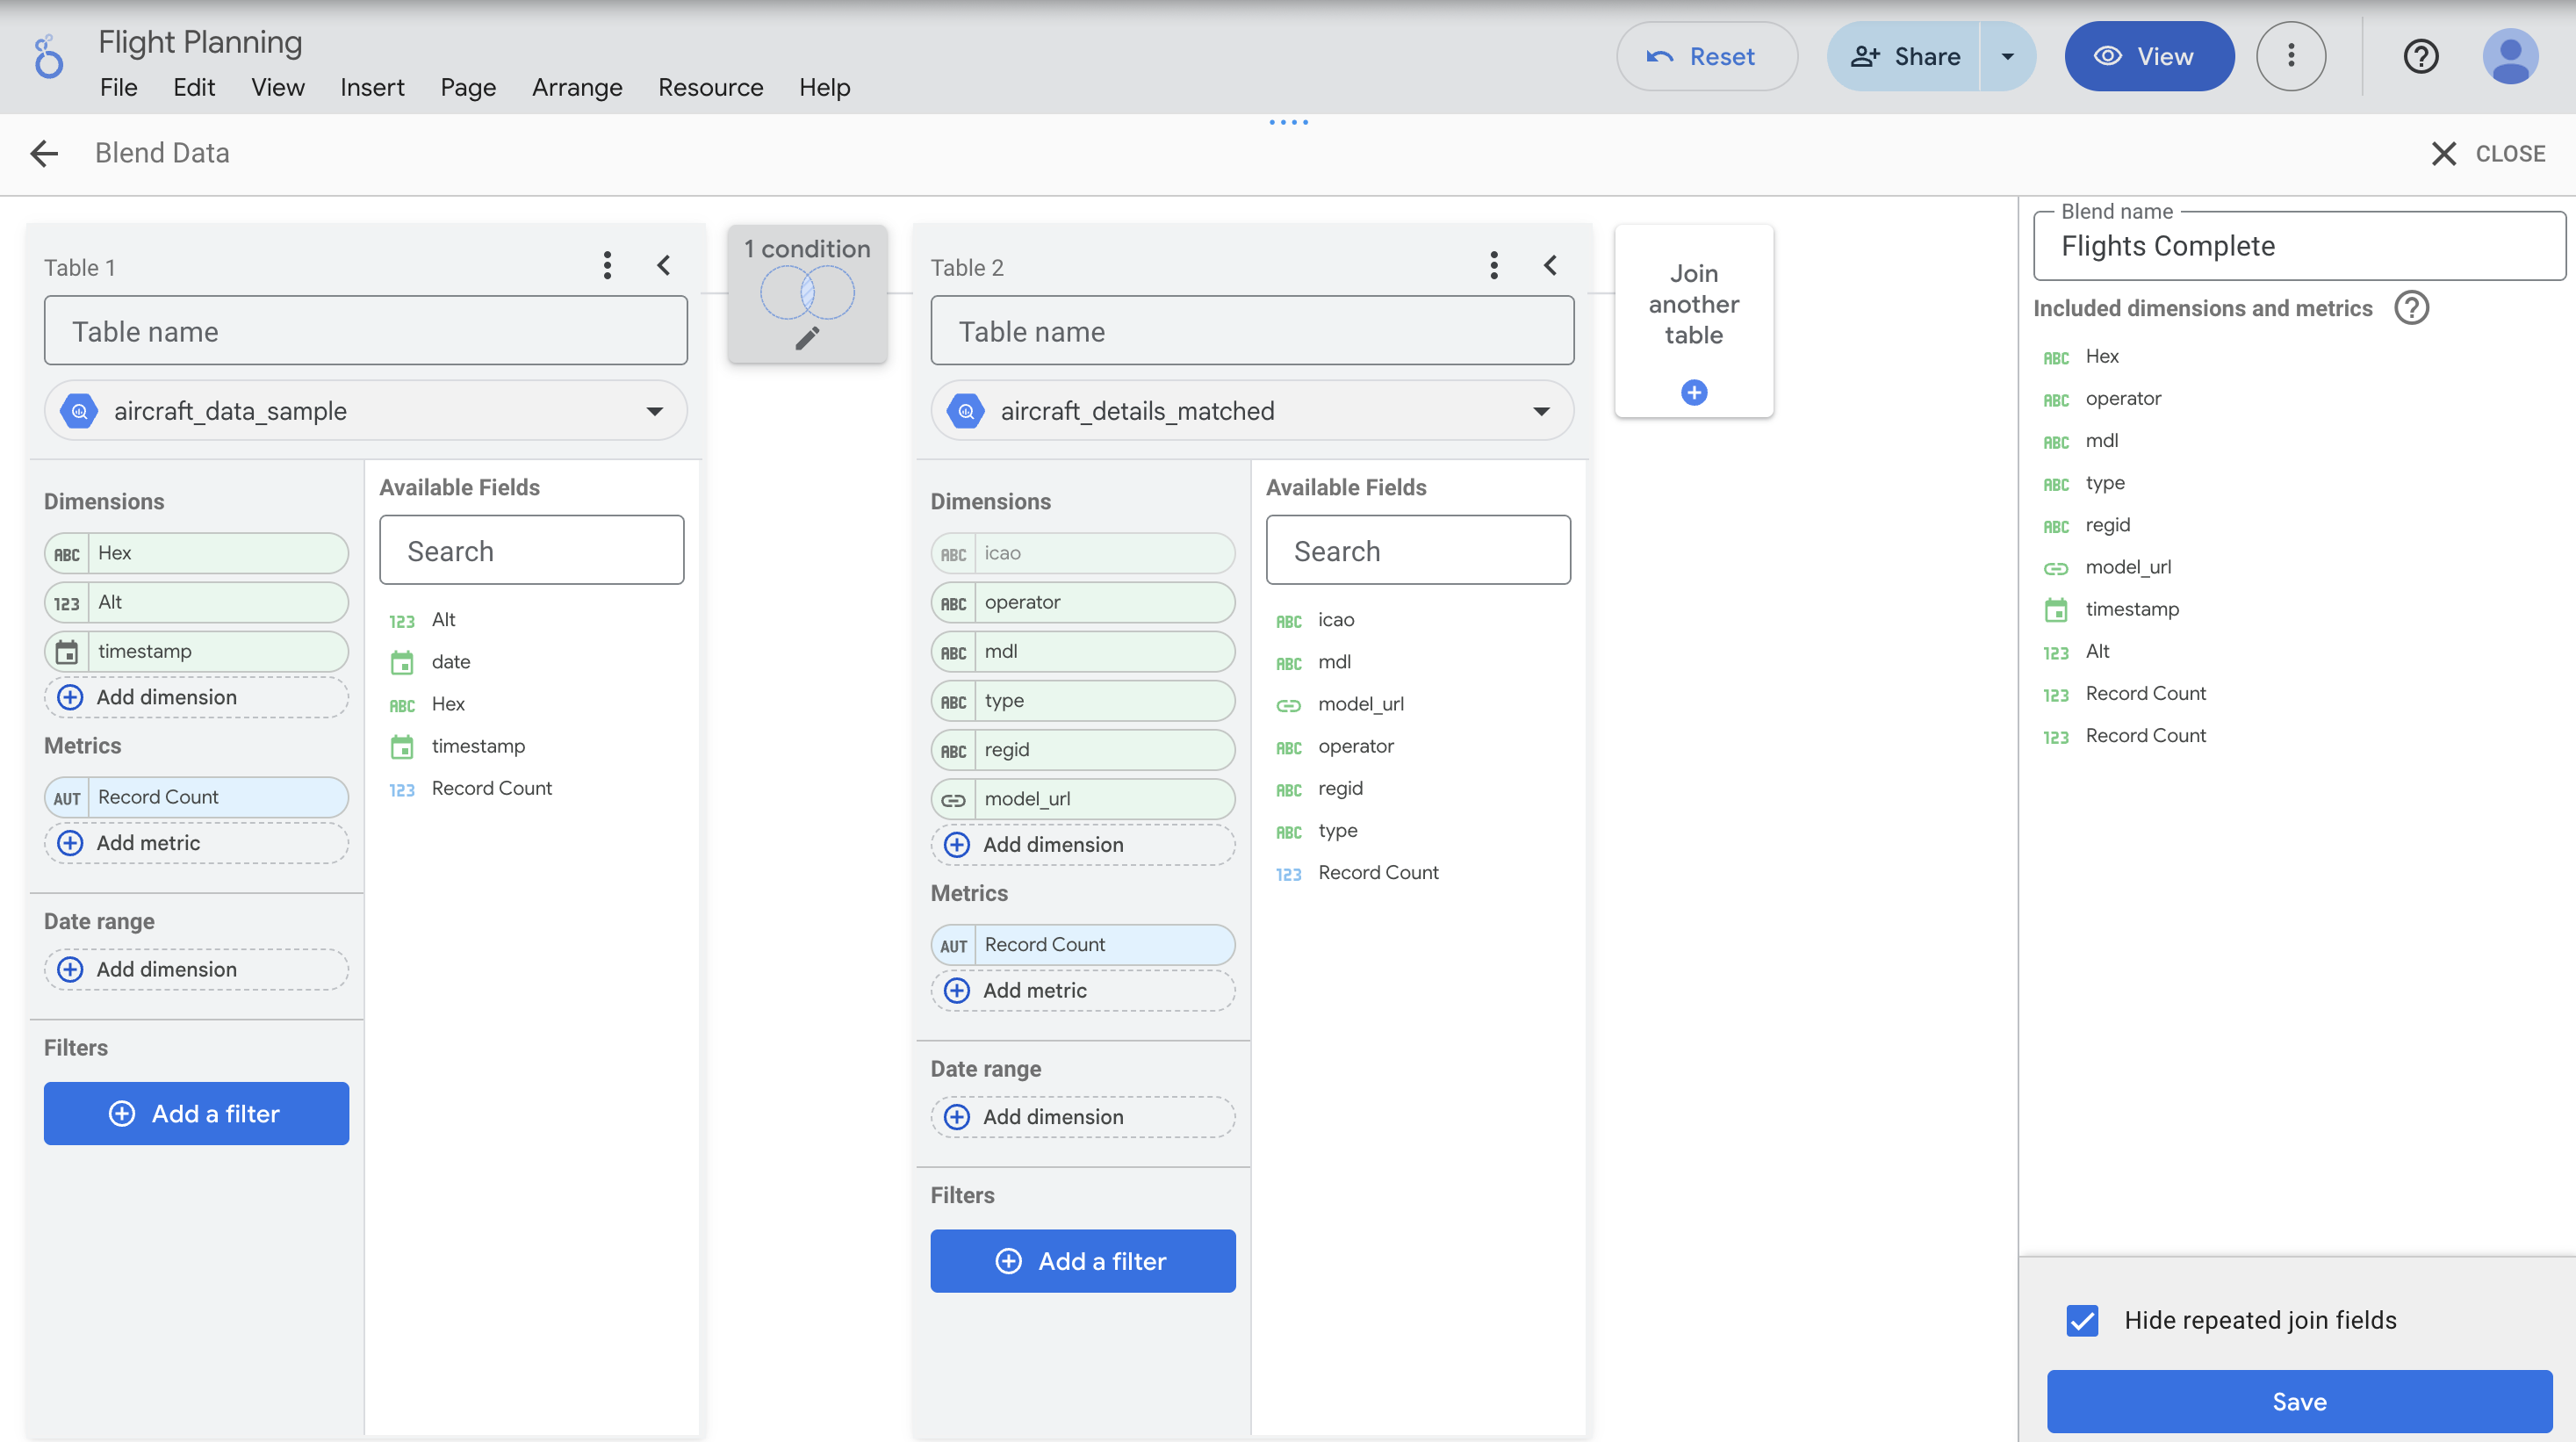Viewport: 2576px width, 1442px height.
Task: Open the three-dot more options button in header
Action: 2291,56
